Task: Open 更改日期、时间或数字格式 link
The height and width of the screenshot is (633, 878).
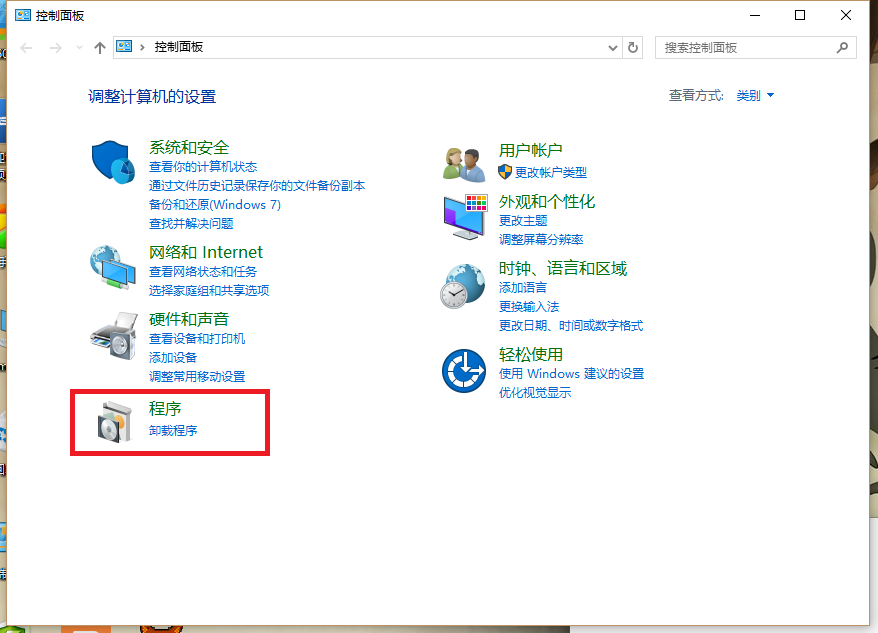Action: [571, 326]
